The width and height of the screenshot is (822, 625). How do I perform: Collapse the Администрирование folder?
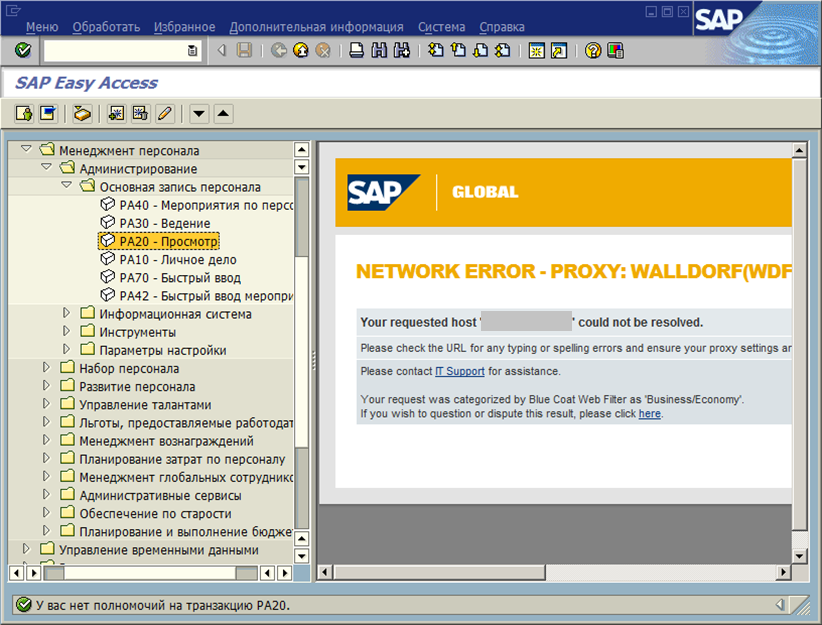[47, 167]
